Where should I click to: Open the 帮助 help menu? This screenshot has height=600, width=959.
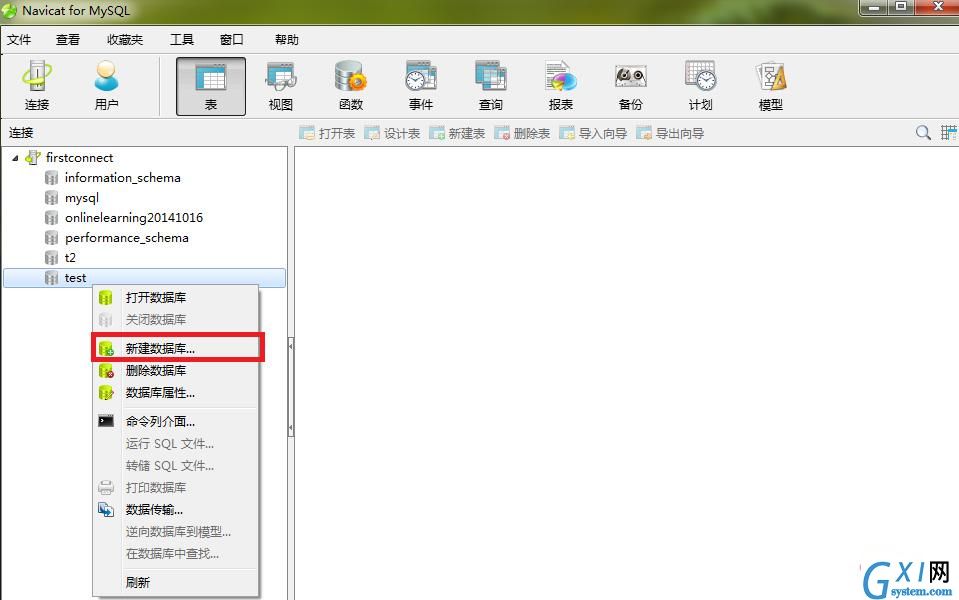(x=287, y=40)
